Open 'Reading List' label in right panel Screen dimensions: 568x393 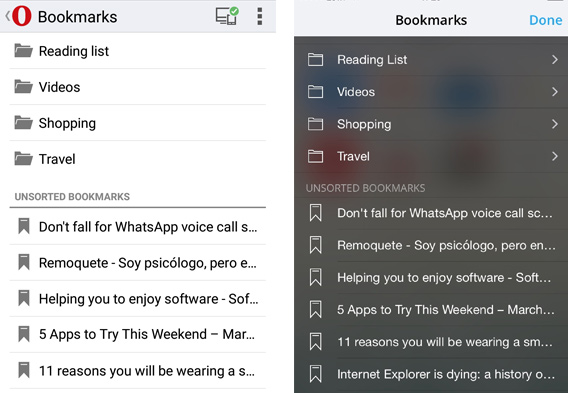tap(372, 60)
